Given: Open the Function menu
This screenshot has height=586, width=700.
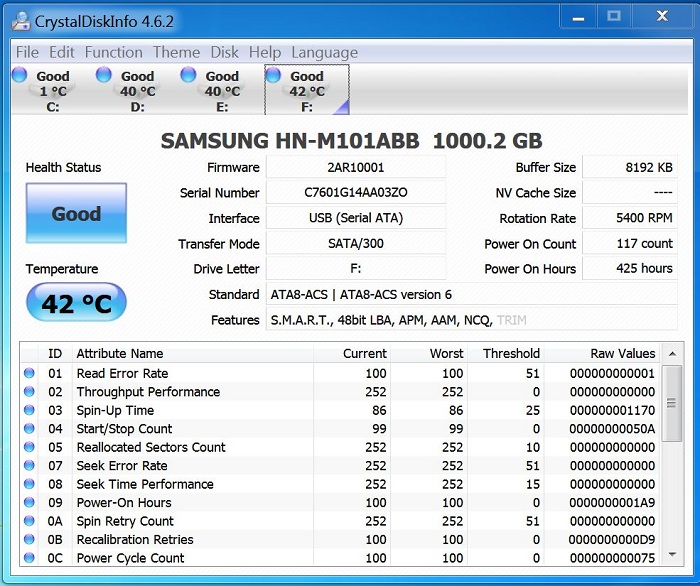Looking at the screenshot, I should tap(113, 52).
